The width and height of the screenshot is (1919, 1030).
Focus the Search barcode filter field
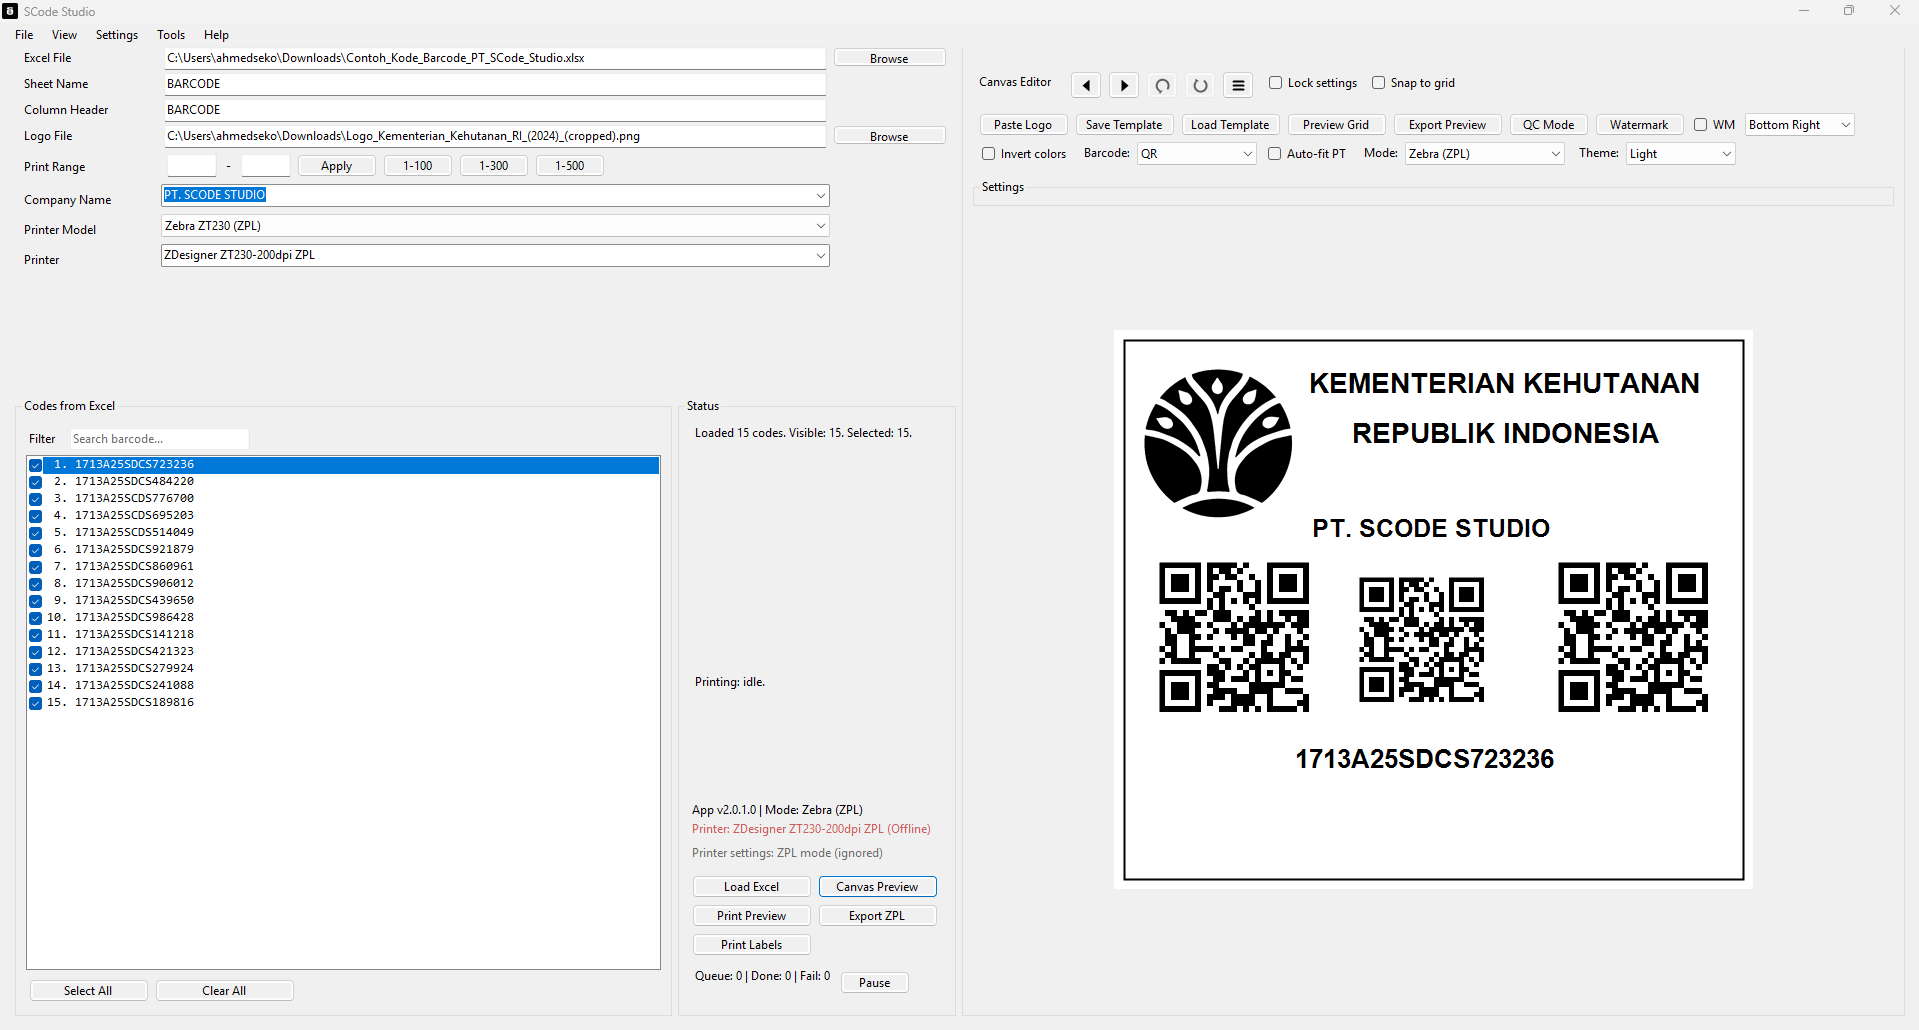[159, 439]
